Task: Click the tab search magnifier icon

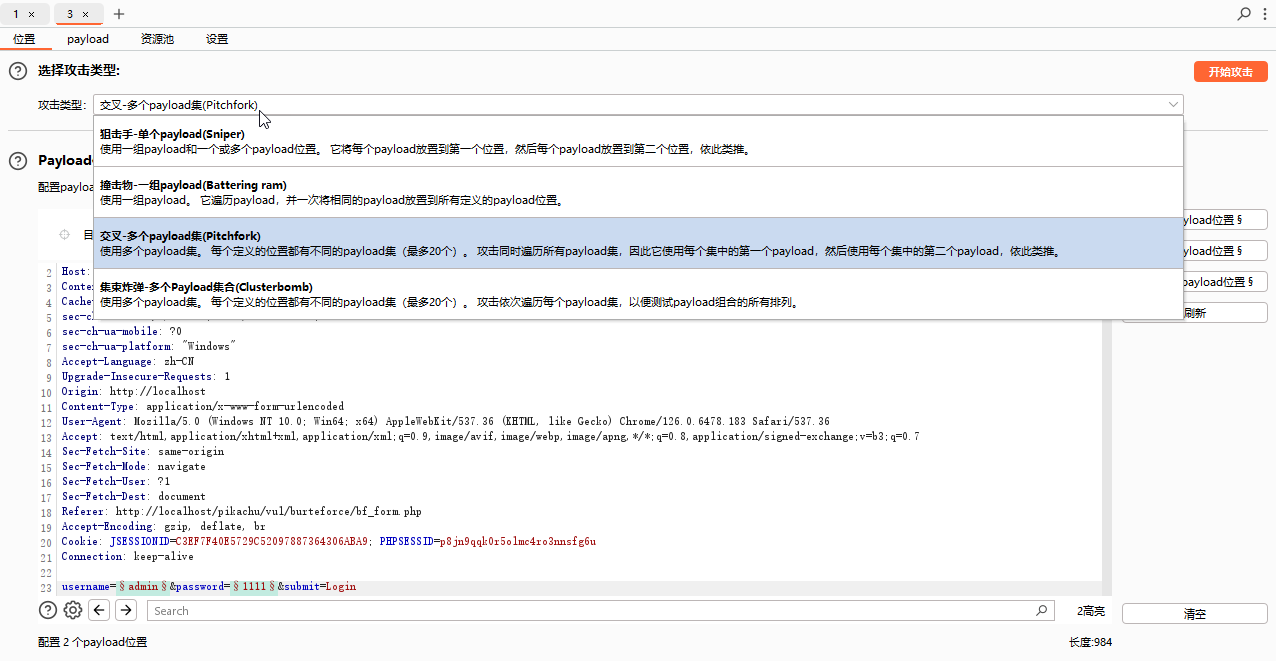Action: coord(1244,14)
